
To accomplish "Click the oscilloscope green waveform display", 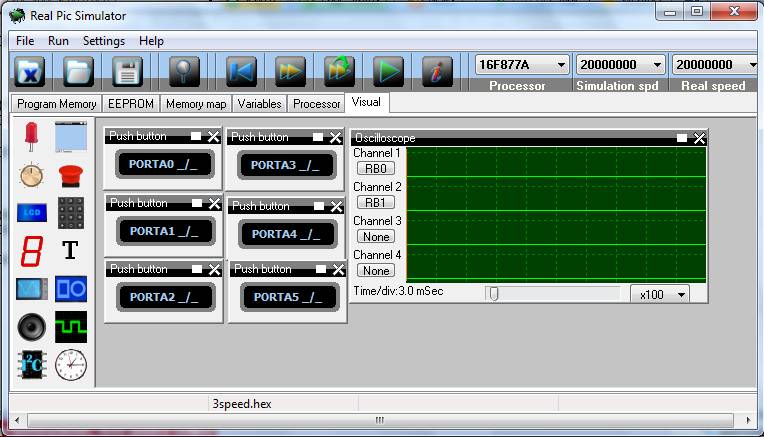I will point(556,215).
